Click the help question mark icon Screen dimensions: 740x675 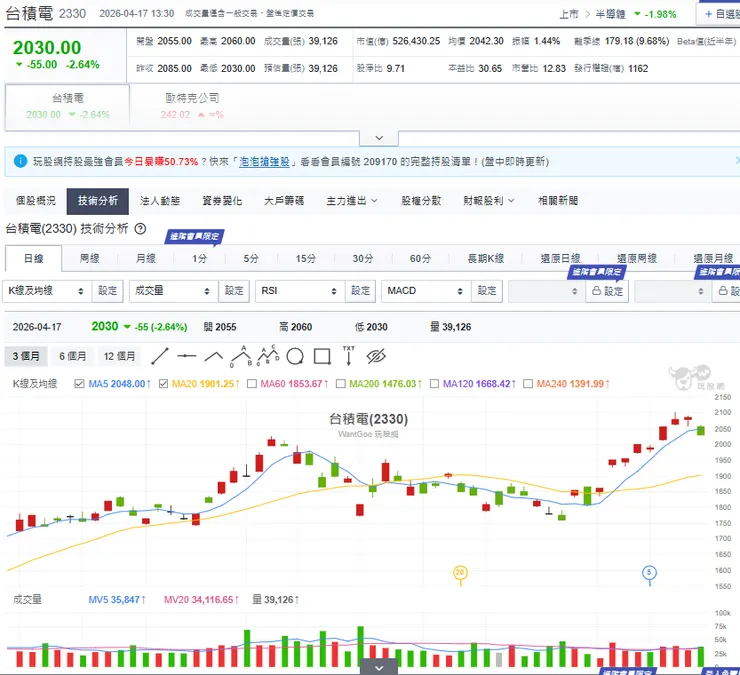tap(140, 229)
